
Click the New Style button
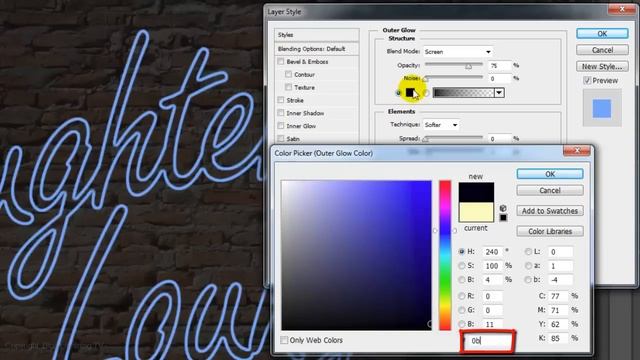click(602, 66)
